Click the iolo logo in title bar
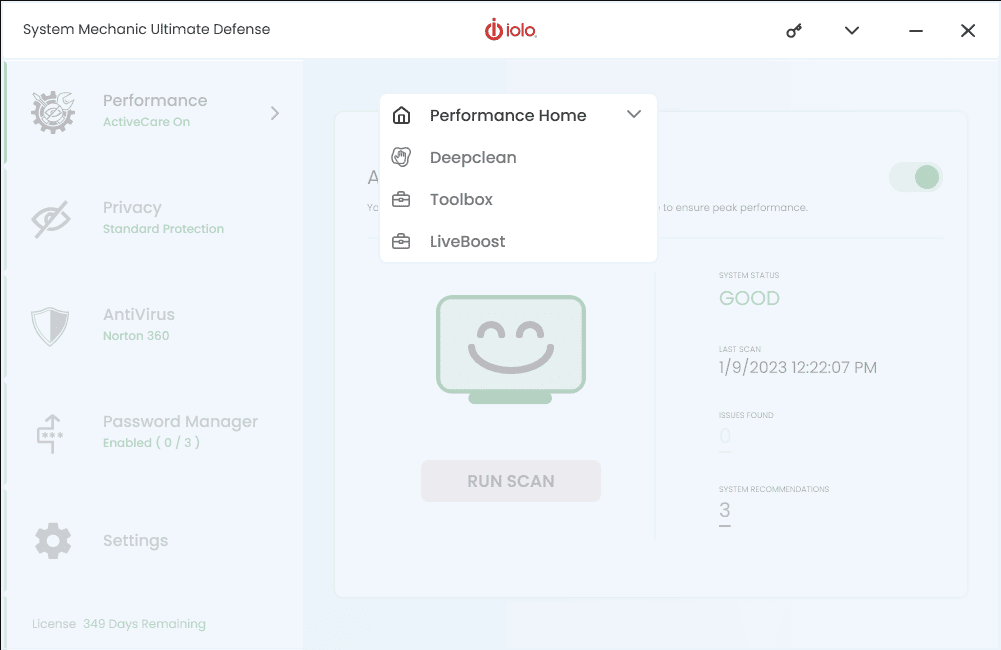 tap(511, 29)
